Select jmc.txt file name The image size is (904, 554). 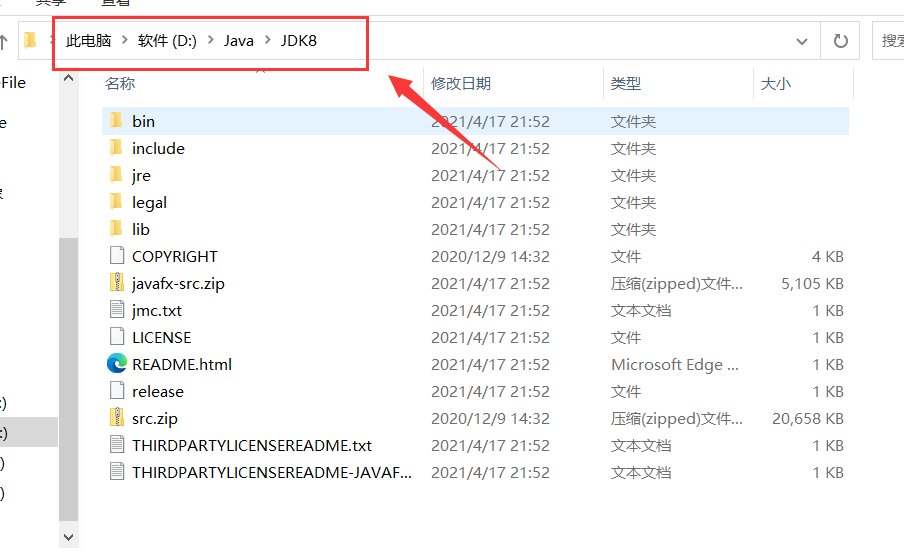pyautogui.click(x=157, y=311)
